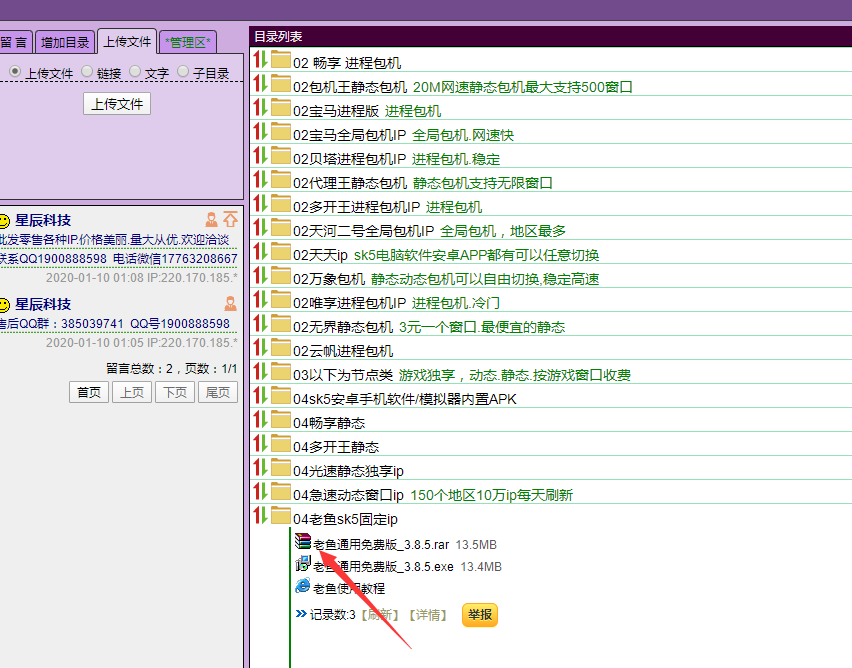Click the folder icon of 02宝马进程版
This screenshot has width=852, height=668.
pos(280,110)
